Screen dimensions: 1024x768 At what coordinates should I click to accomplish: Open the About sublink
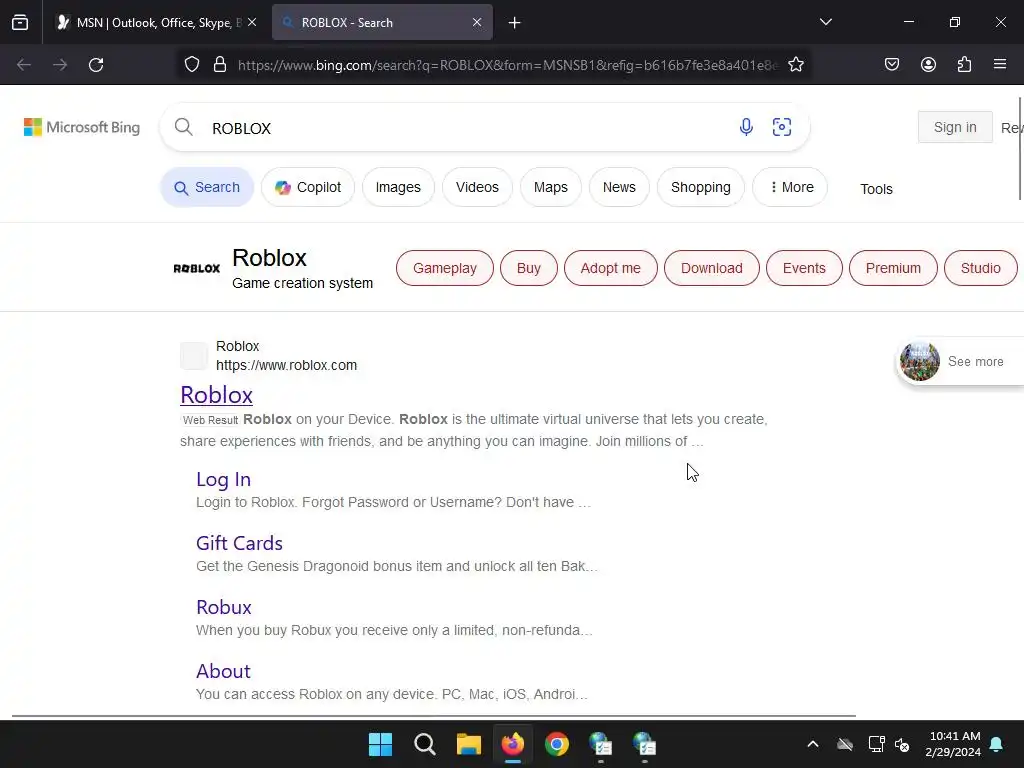(223, 671)
